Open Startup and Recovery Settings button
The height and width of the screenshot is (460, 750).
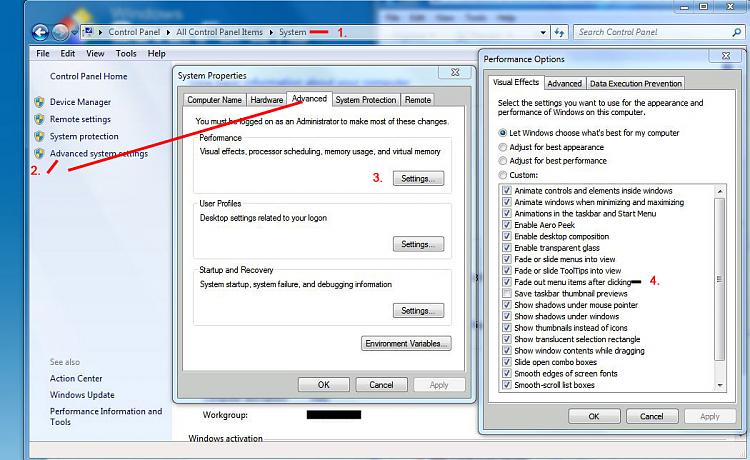pyautogui.click(x=419, y=310)
